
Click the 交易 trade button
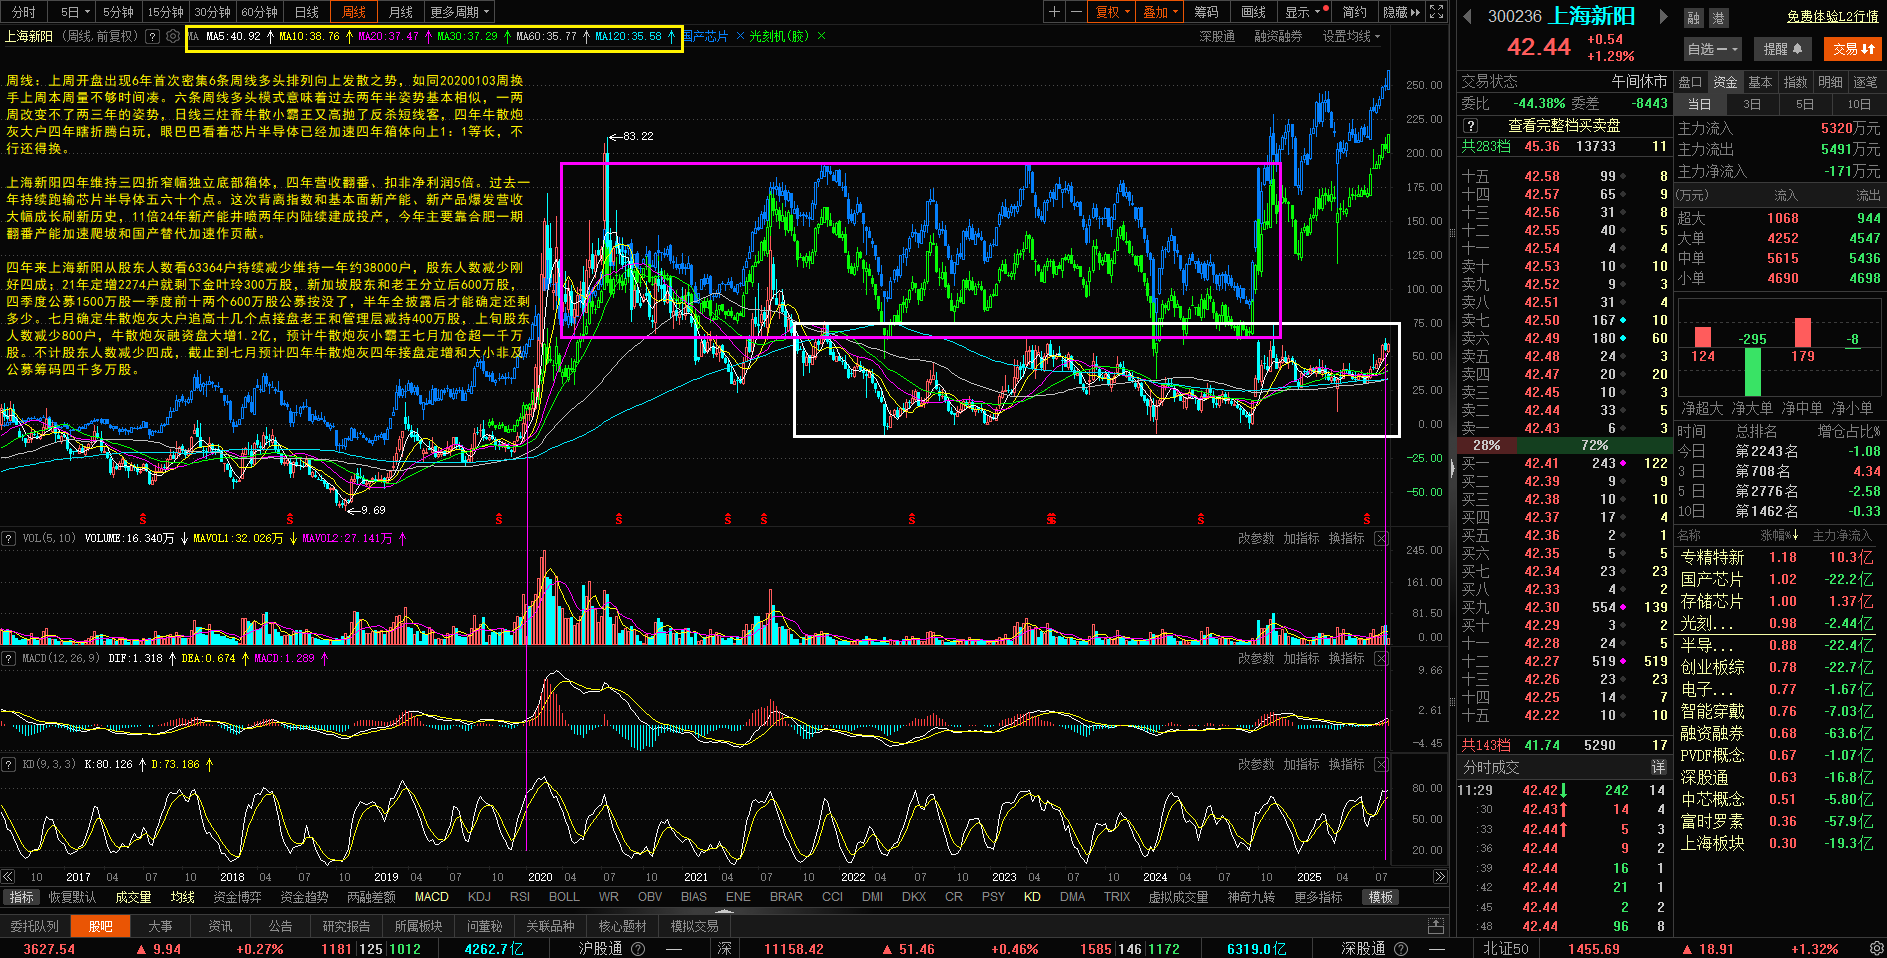click(x=1853, y=49)
